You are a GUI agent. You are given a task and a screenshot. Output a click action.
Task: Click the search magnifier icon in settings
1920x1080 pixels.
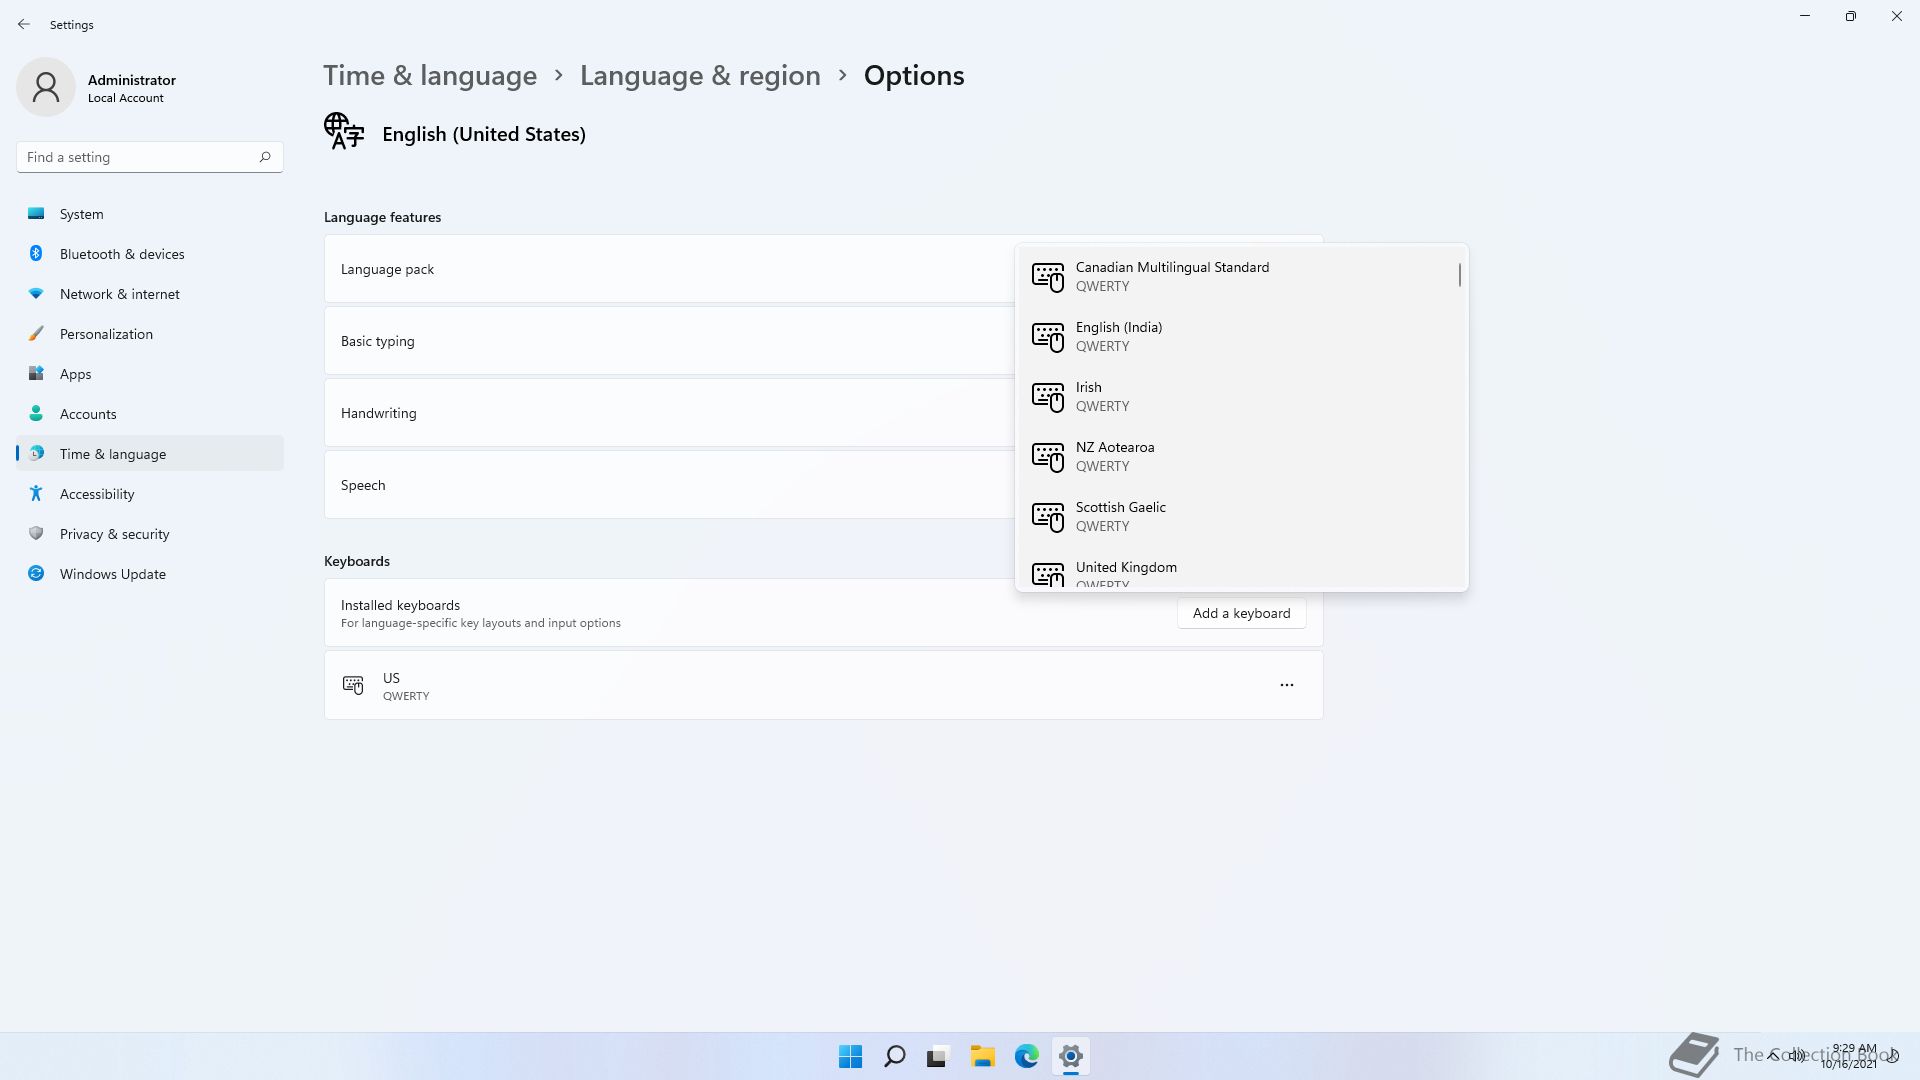(265, 157)
